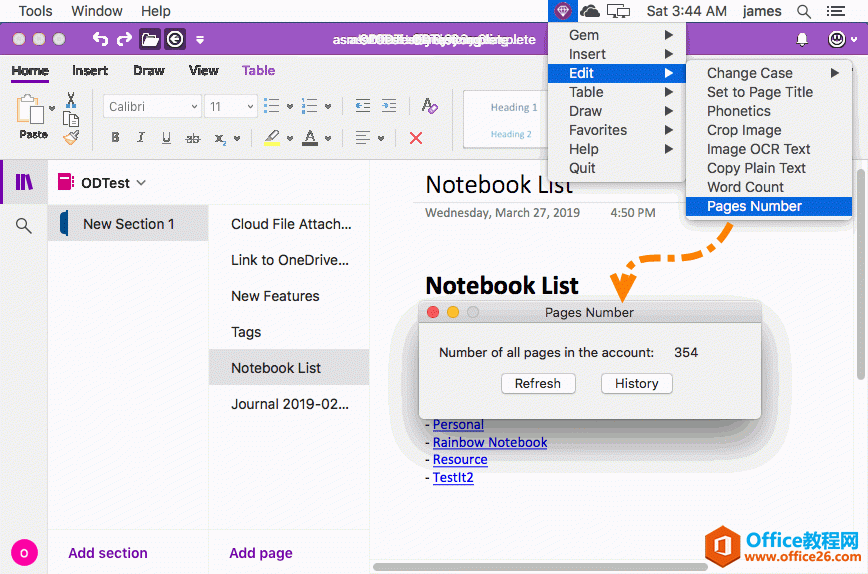Open the Tags page in page list
The height and width of the screenshot is (574, 868).
pos(246,332)
